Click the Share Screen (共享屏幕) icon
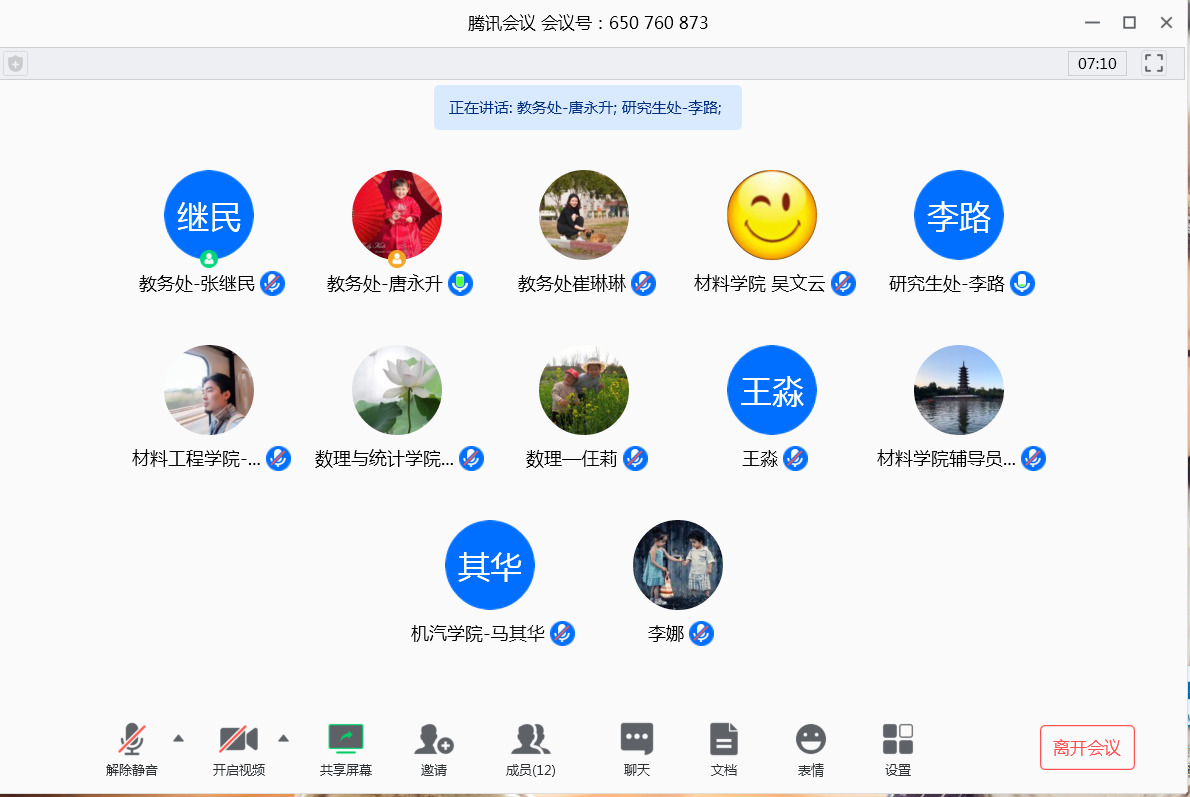This screenshot has width=1190, height=797. (346, 740)
